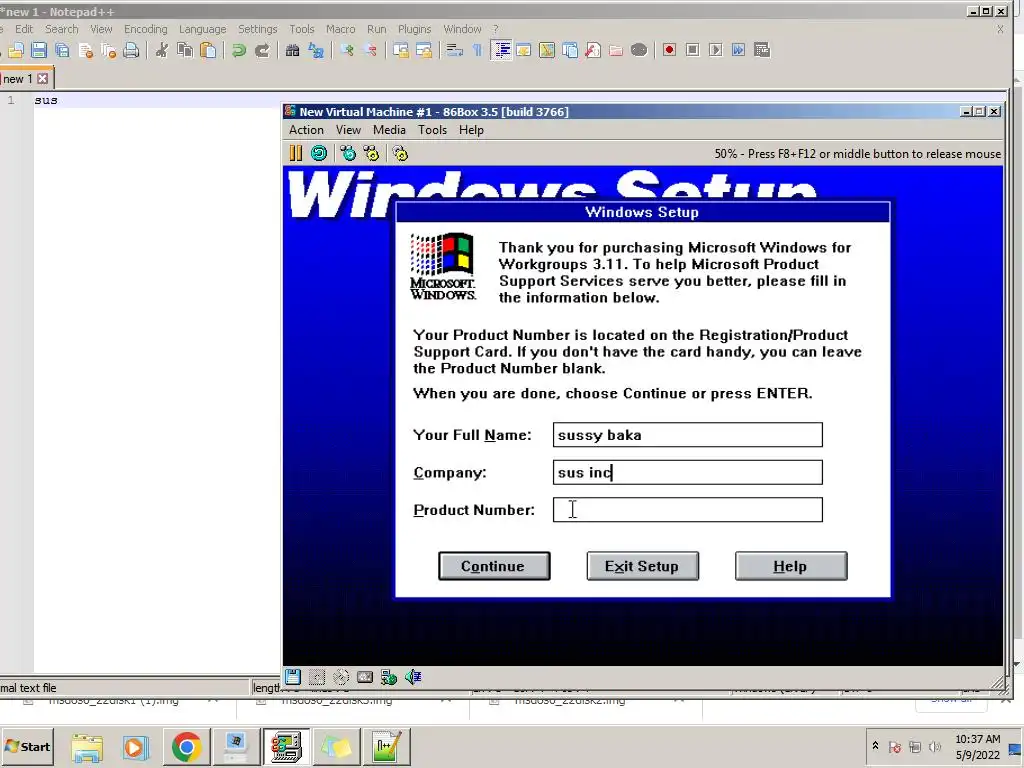Click the Print icon in Notepad++ toolbar
Screen dimensions: 1024x768
[131, 50]
